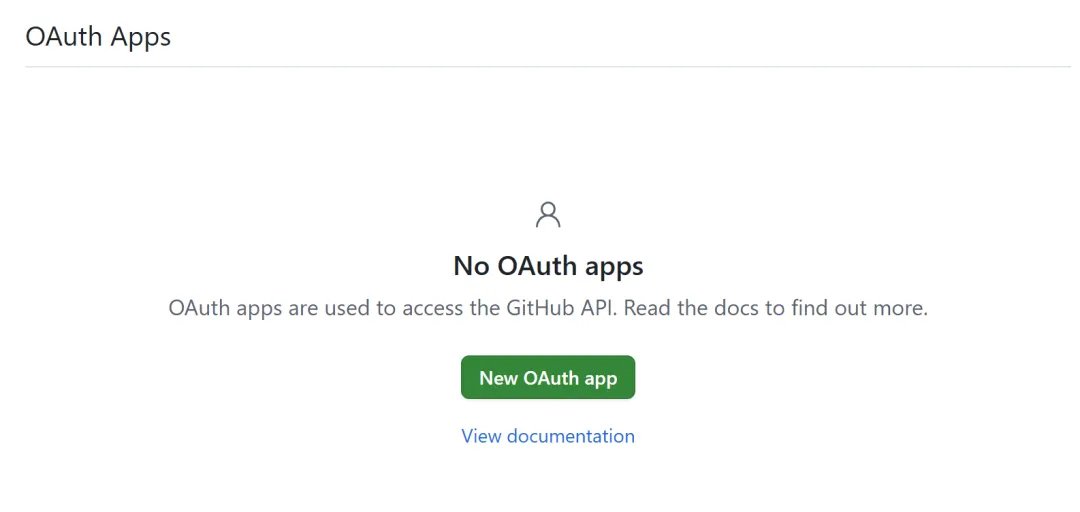Click the word "app" on the green button

coord(598,379)
